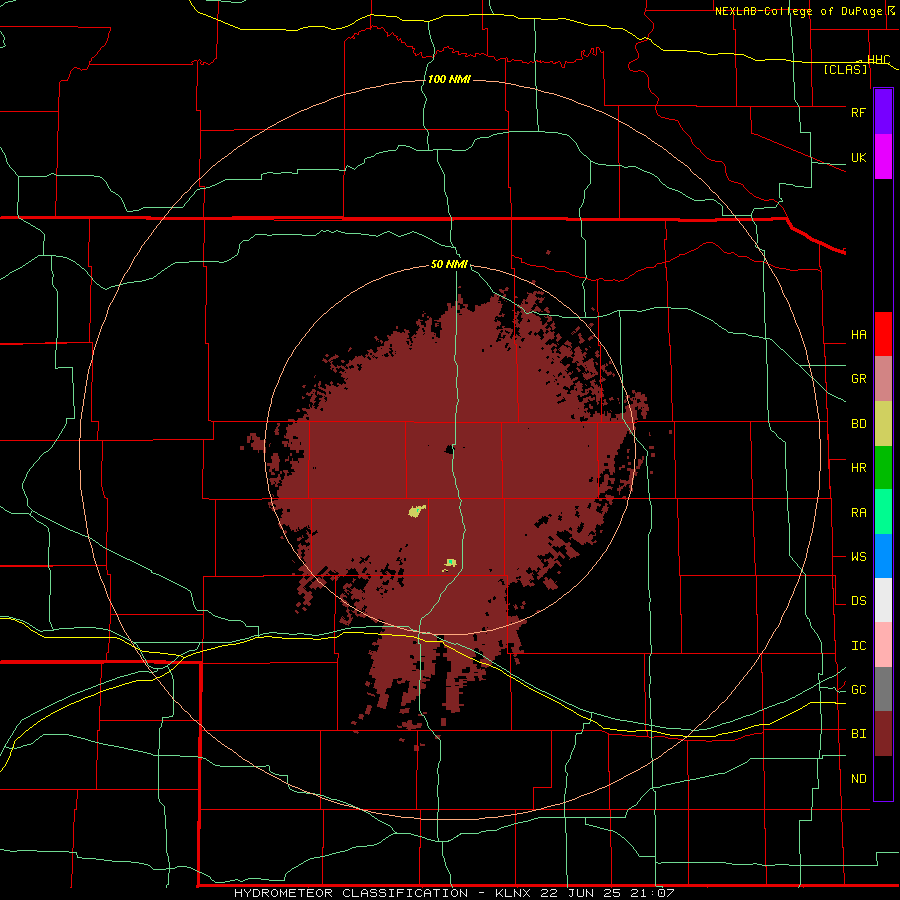Viewport: 900px width, 900px height.
Task: Click the DS legend label
Action: pos(858,601)
